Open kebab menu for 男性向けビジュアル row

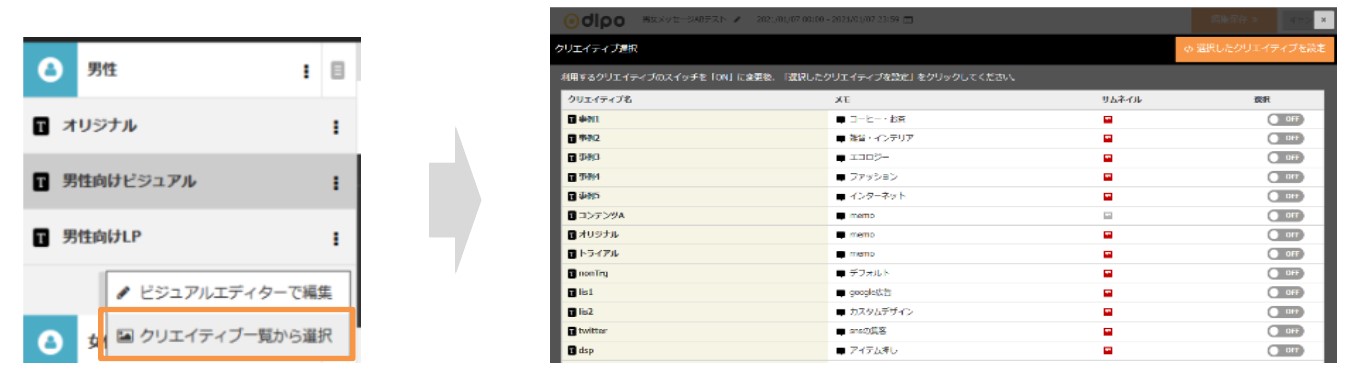point(336,183)
